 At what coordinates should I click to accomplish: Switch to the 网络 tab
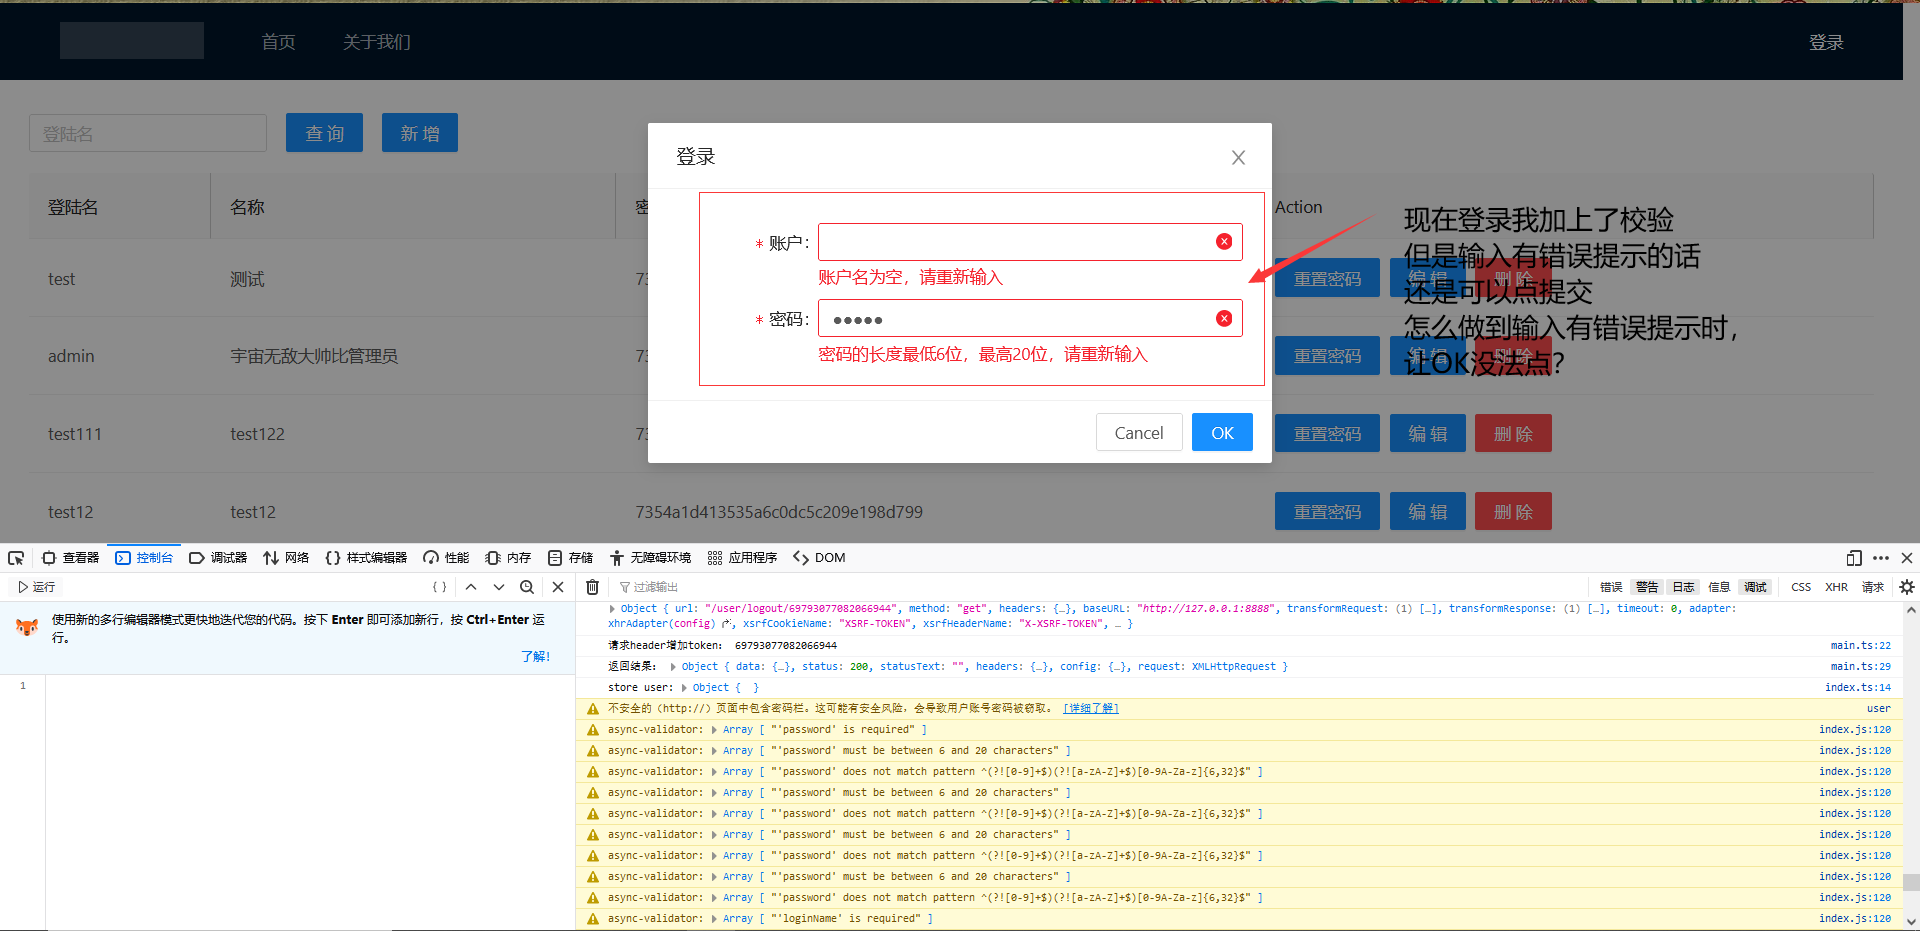click(x=286, y=558)
